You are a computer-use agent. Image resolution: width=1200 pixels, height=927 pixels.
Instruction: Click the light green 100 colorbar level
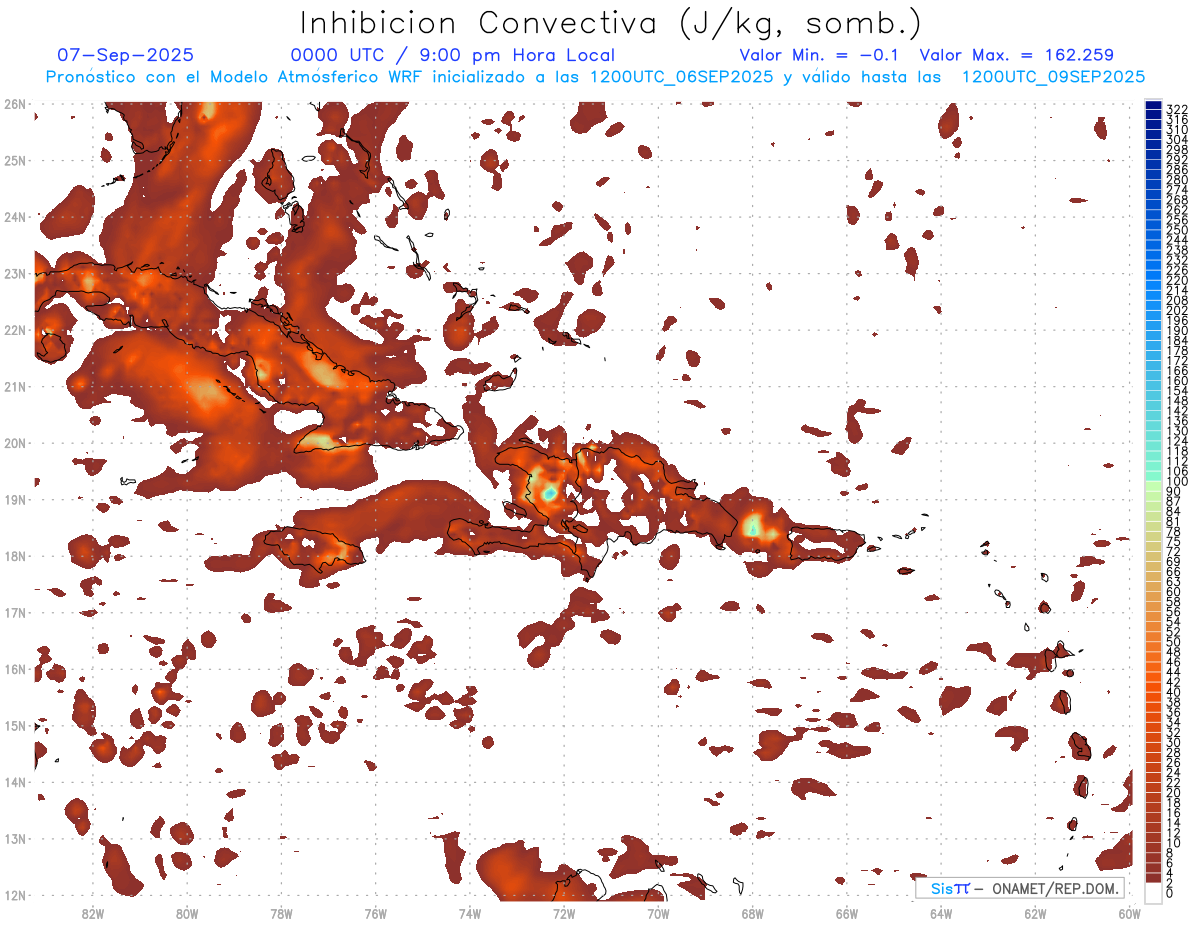click(1153, 483)
